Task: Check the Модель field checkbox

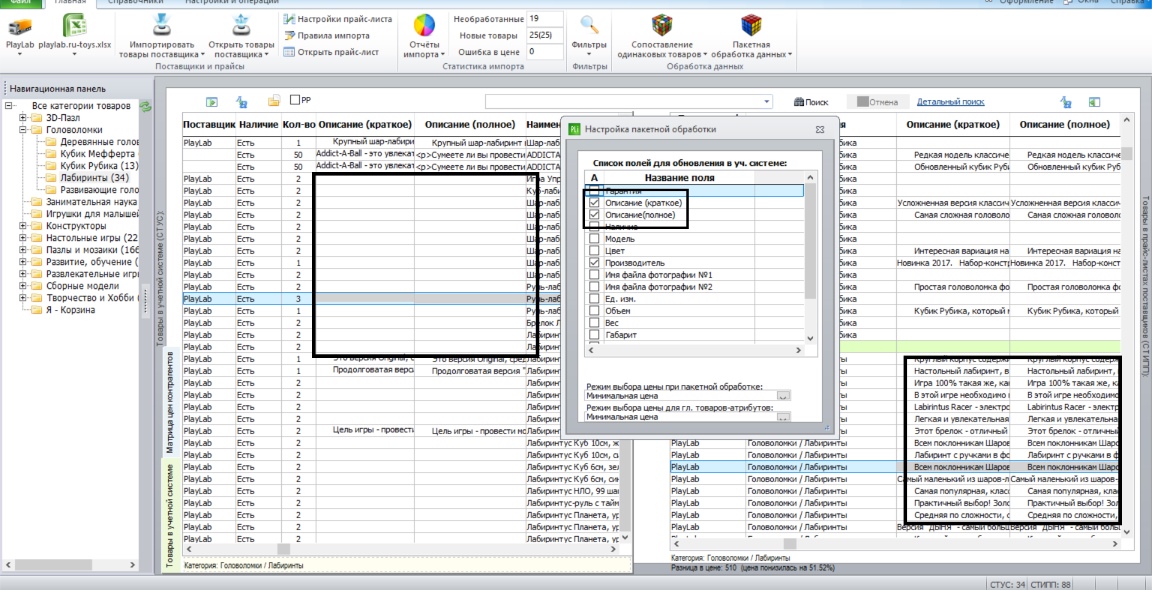Action: click(594, 239)
